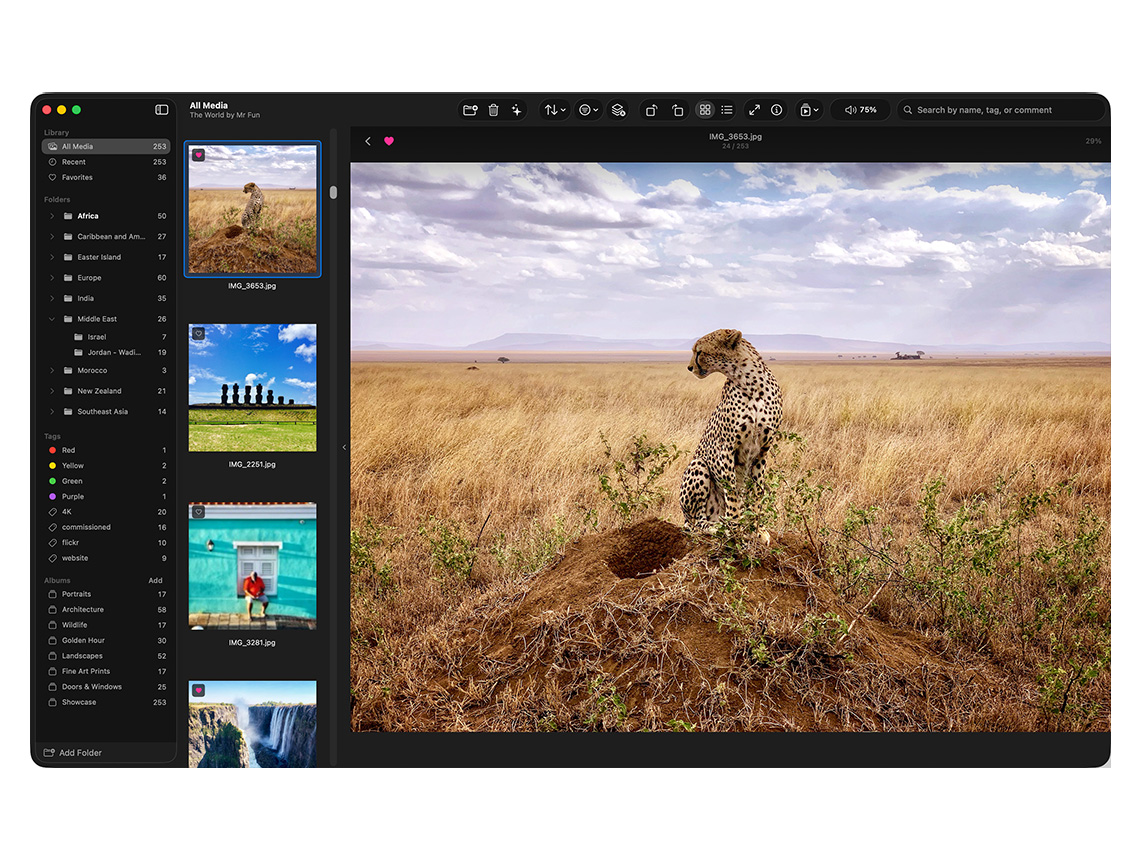Enter fullscreen with the expand arrows icon
Screen dimensions: 1140x860
(x=755, y=110)
